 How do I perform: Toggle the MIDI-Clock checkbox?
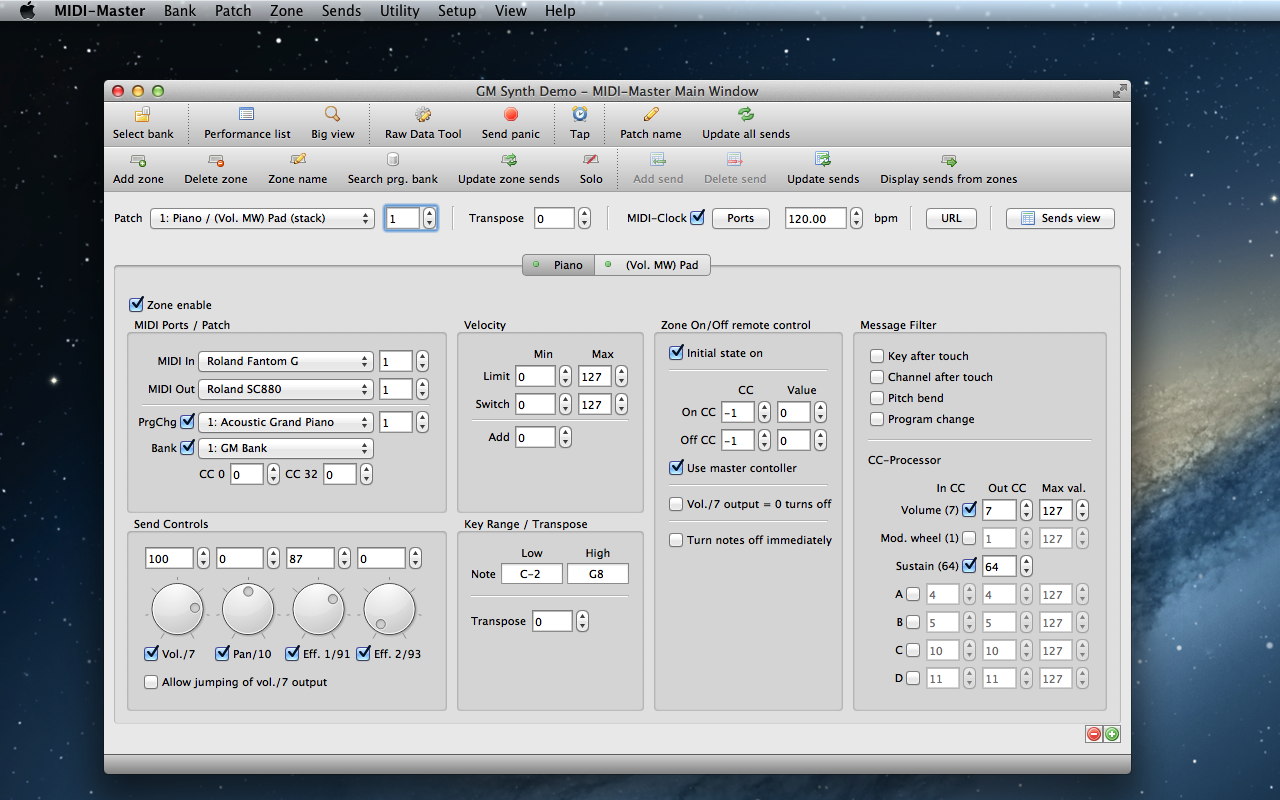698,217
